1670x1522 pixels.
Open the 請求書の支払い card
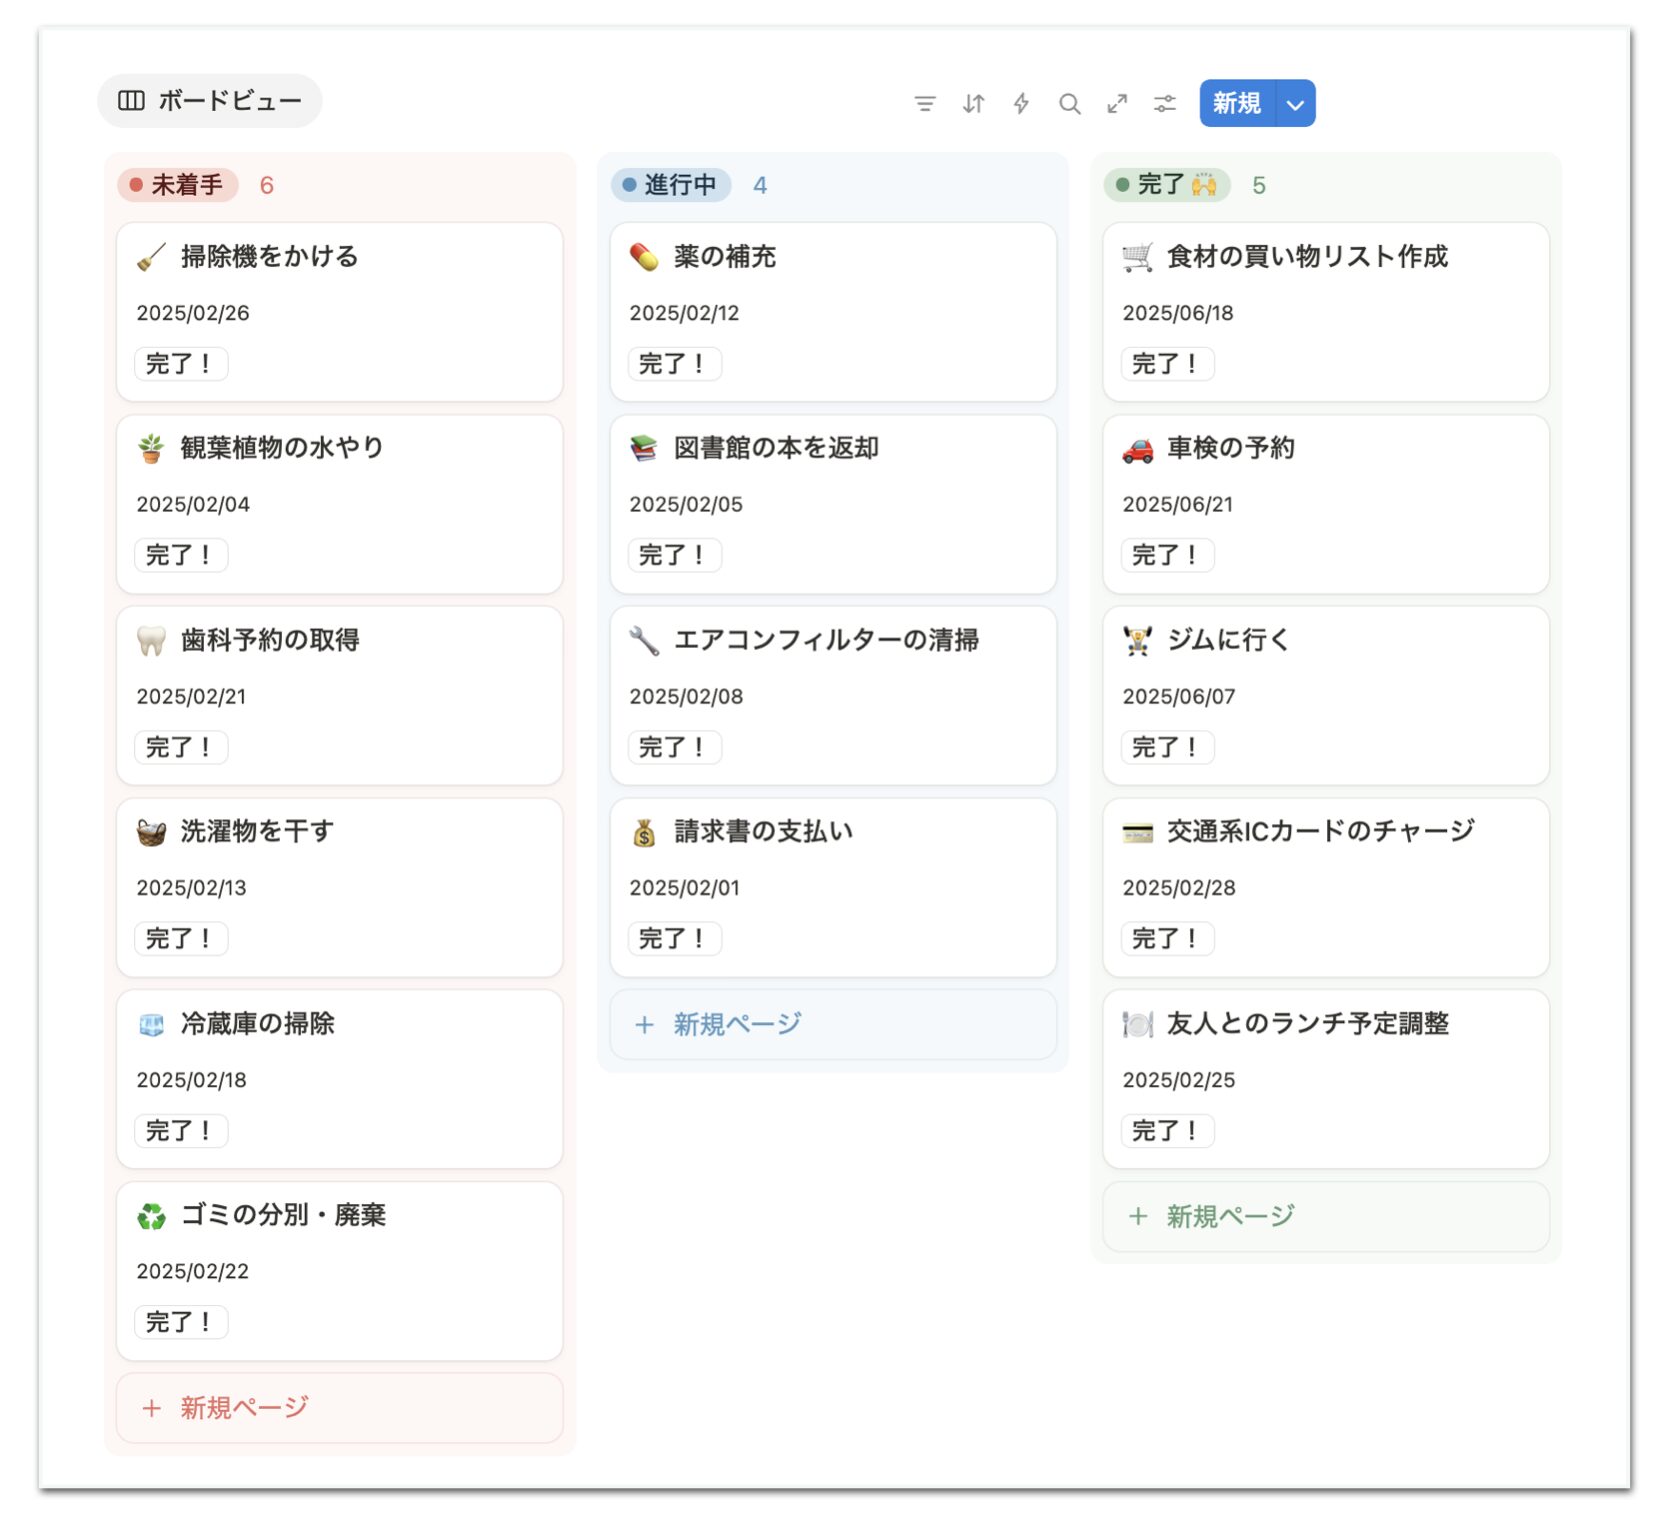click(833, 887)
